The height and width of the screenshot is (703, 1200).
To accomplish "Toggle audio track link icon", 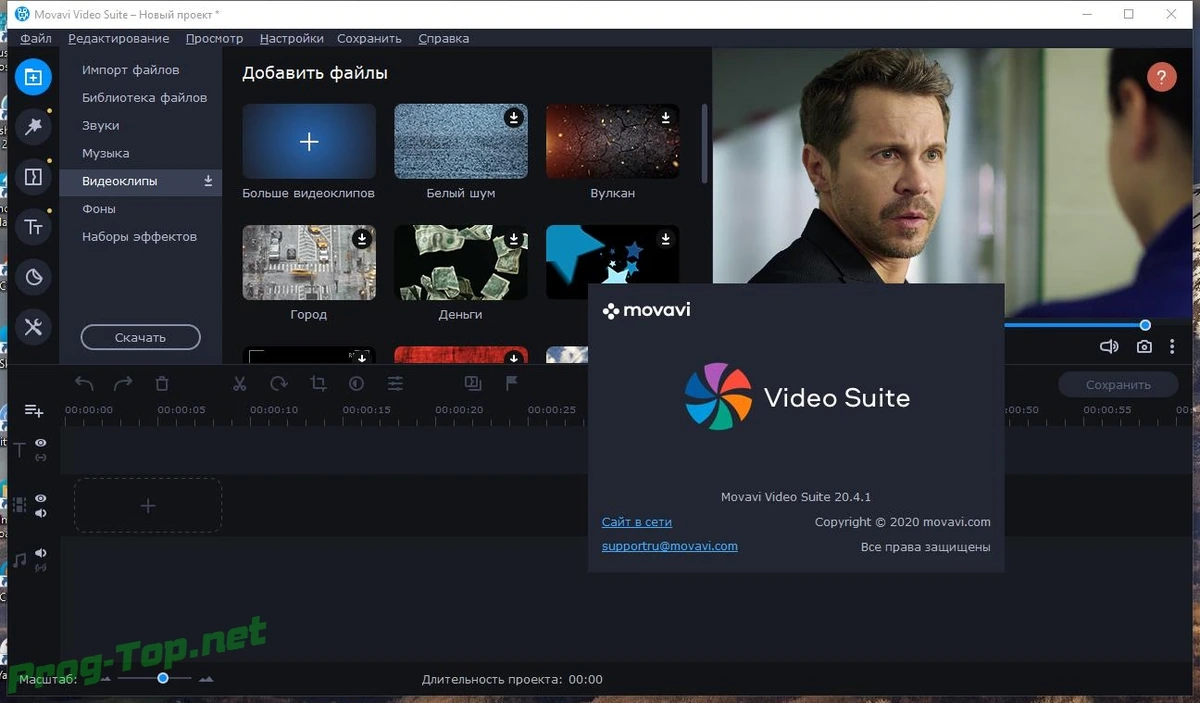I will [41, 568].
